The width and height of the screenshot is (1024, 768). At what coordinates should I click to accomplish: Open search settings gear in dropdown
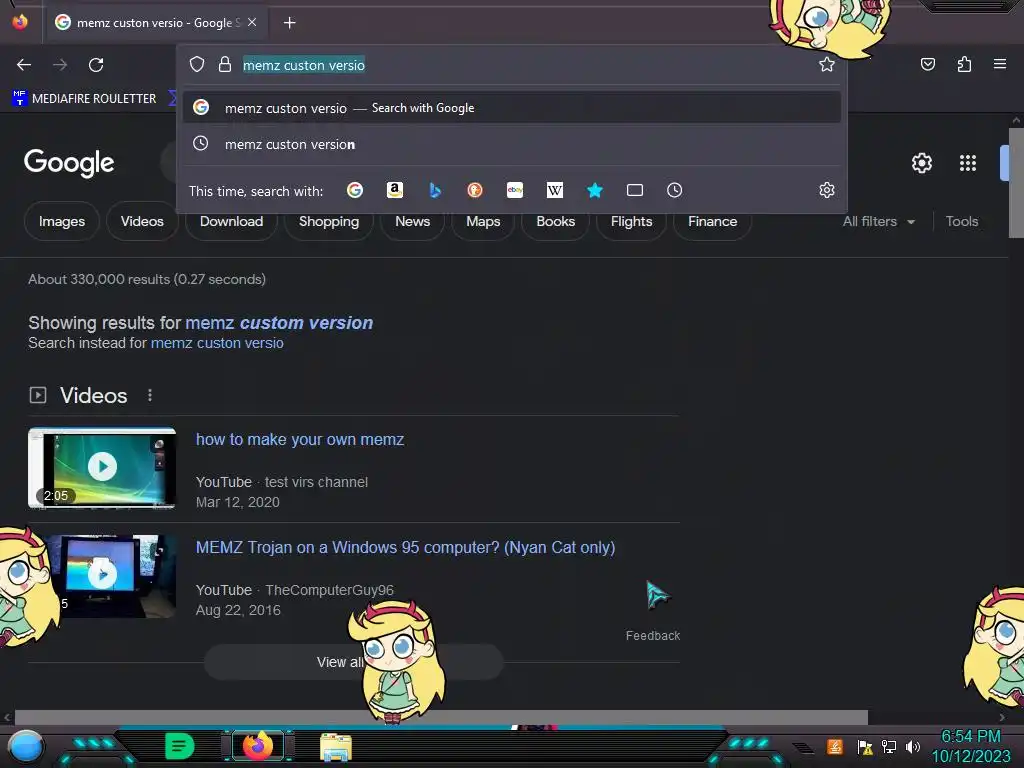click(827, 190)
